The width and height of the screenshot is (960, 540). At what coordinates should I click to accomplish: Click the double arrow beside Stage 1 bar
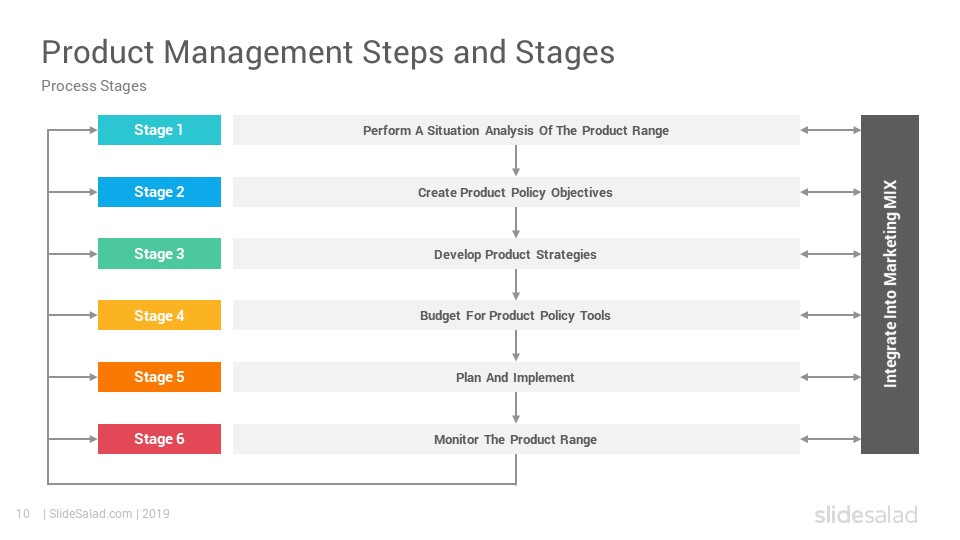(830, 130)
